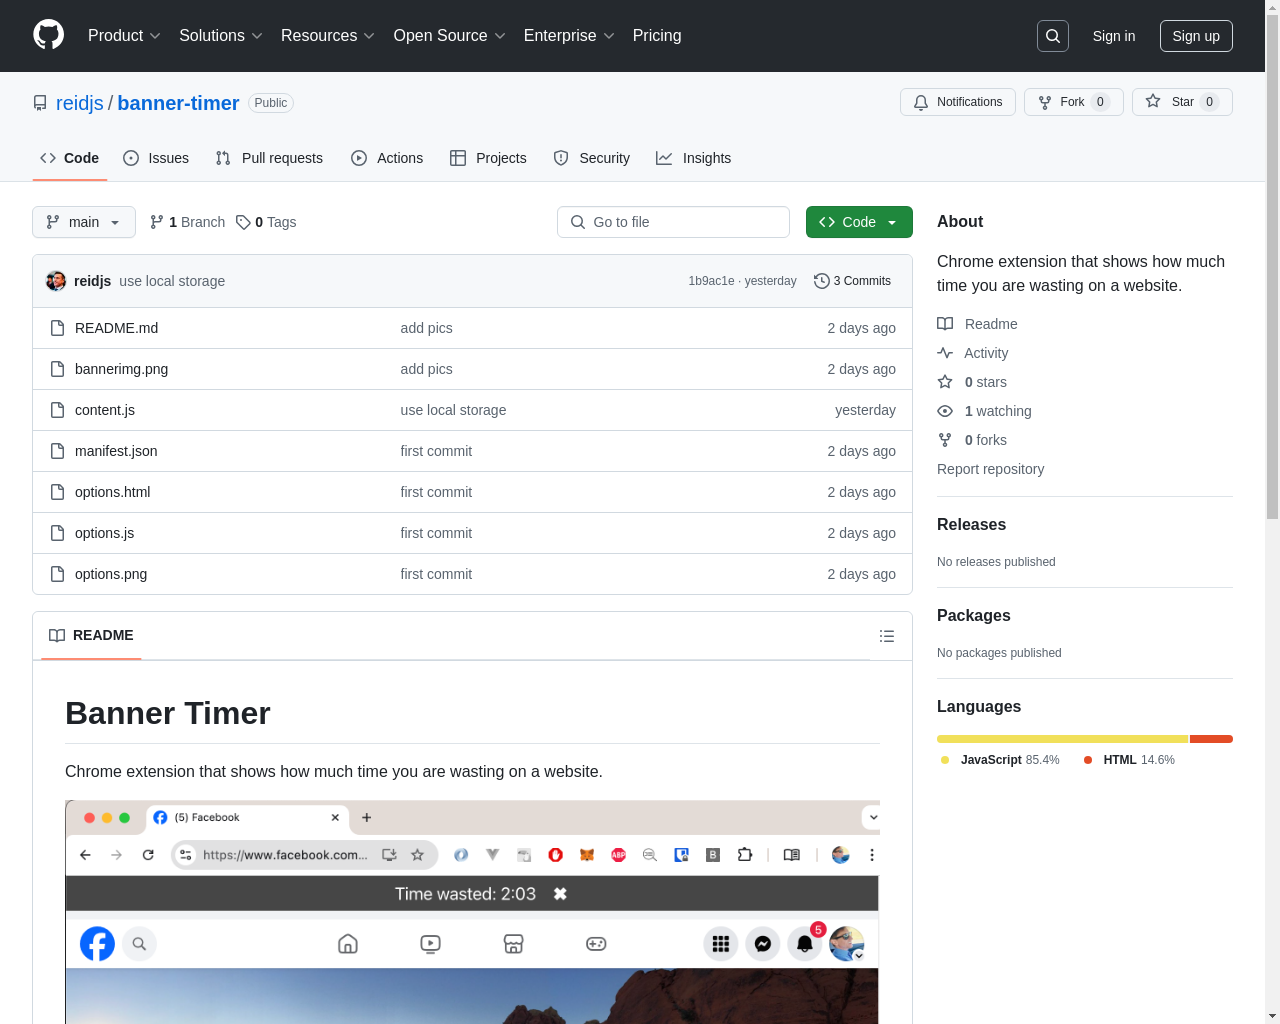Click the Sign up button
Image resolution: width=1280 pixels, height=1024 pixels.
pyautogui.click(x=1196, y=36)
